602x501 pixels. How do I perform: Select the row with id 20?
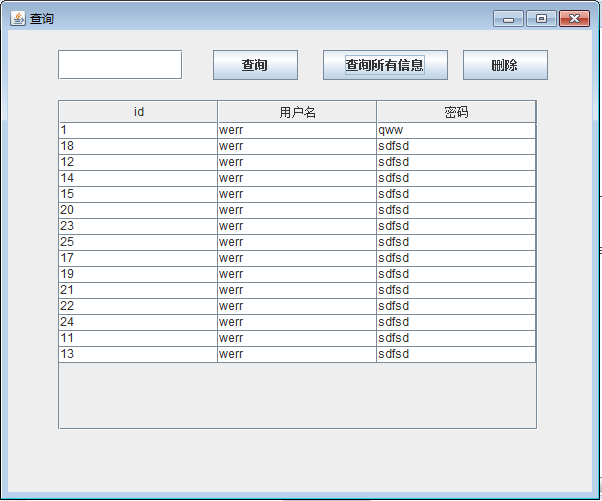pos(138,210)
